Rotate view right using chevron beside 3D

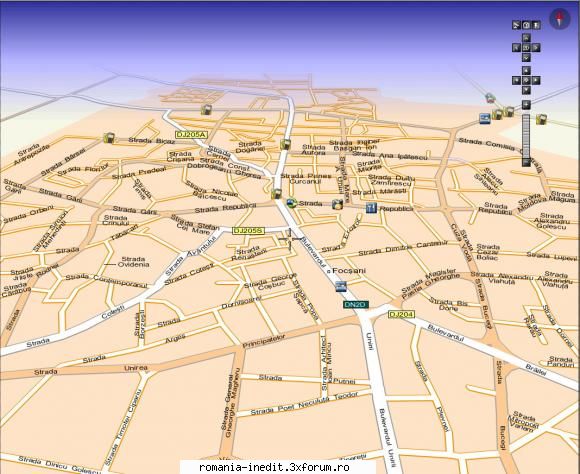[x=536, y=47]
